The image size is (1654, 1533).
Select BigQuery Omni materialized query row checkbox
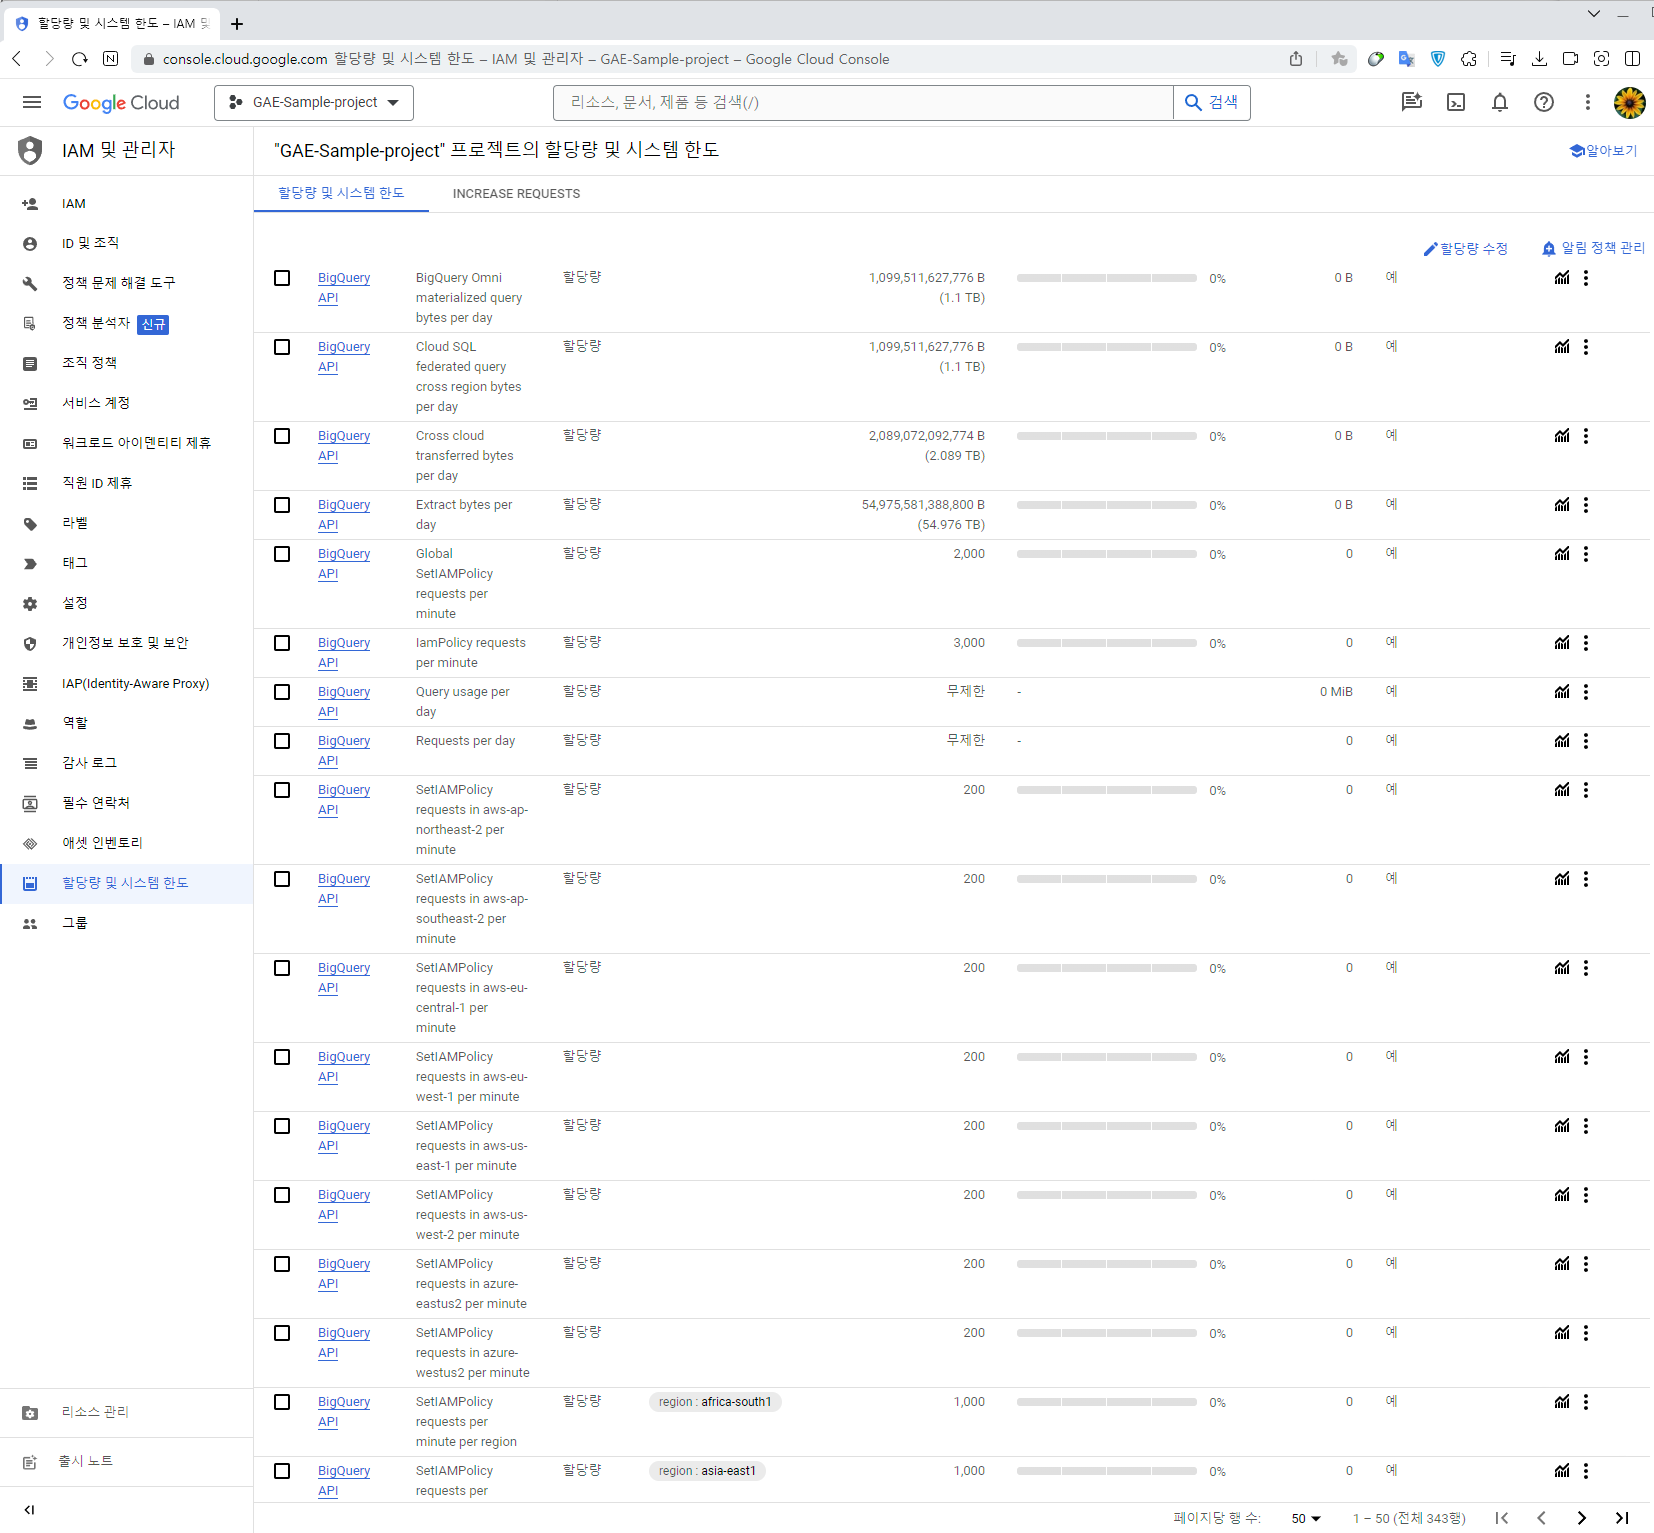pyautogui.click(x=282, y=278)
